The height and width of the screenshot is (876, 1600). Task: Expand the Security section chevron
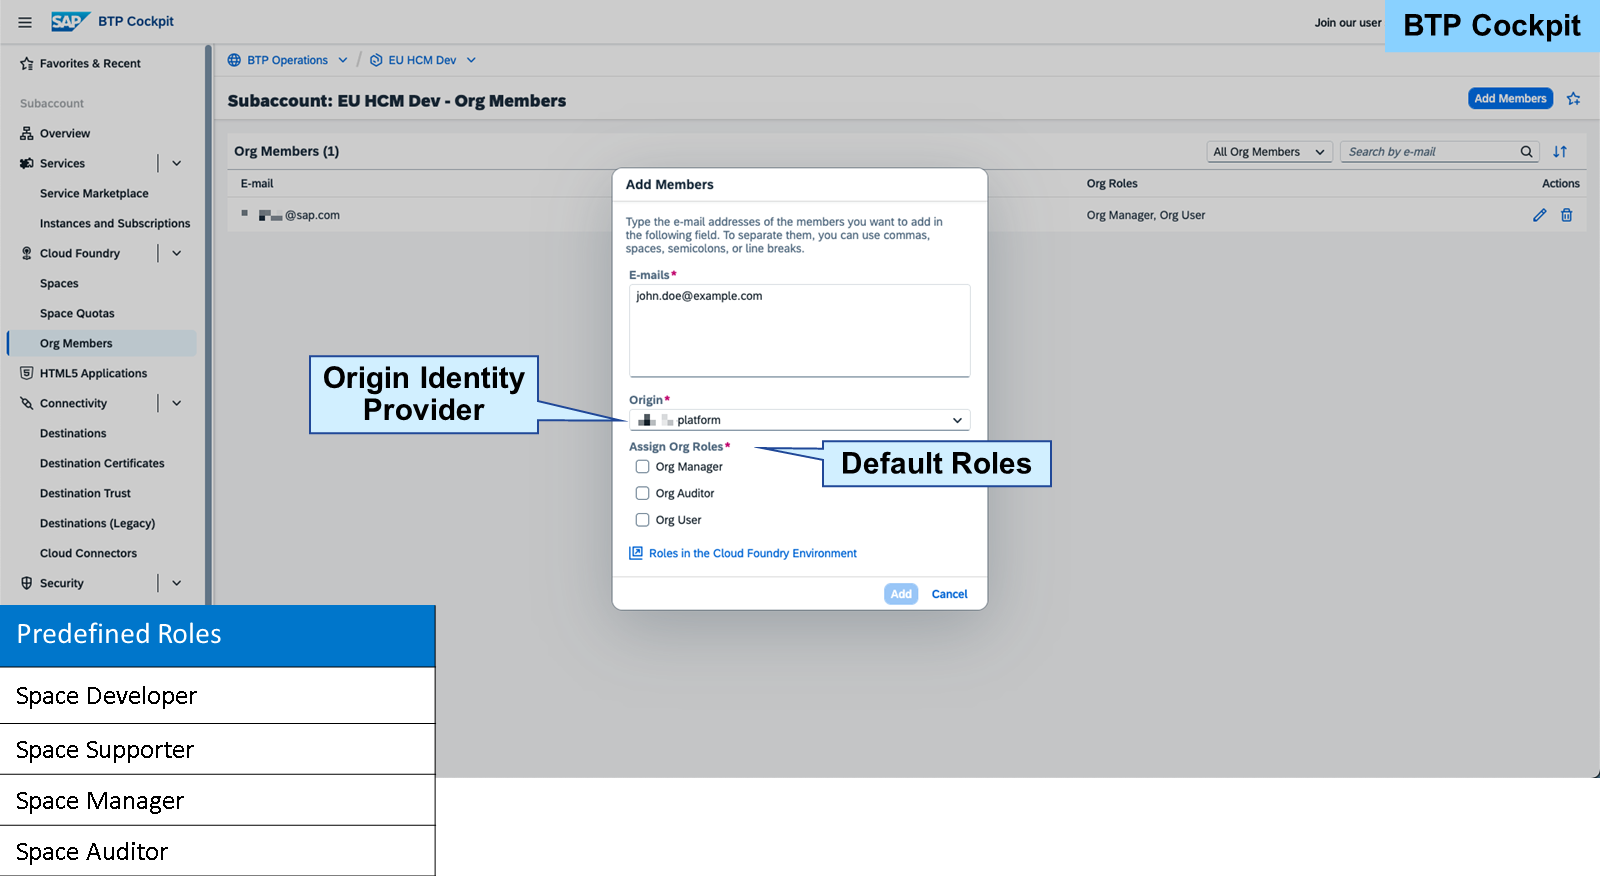click(177, 583)
